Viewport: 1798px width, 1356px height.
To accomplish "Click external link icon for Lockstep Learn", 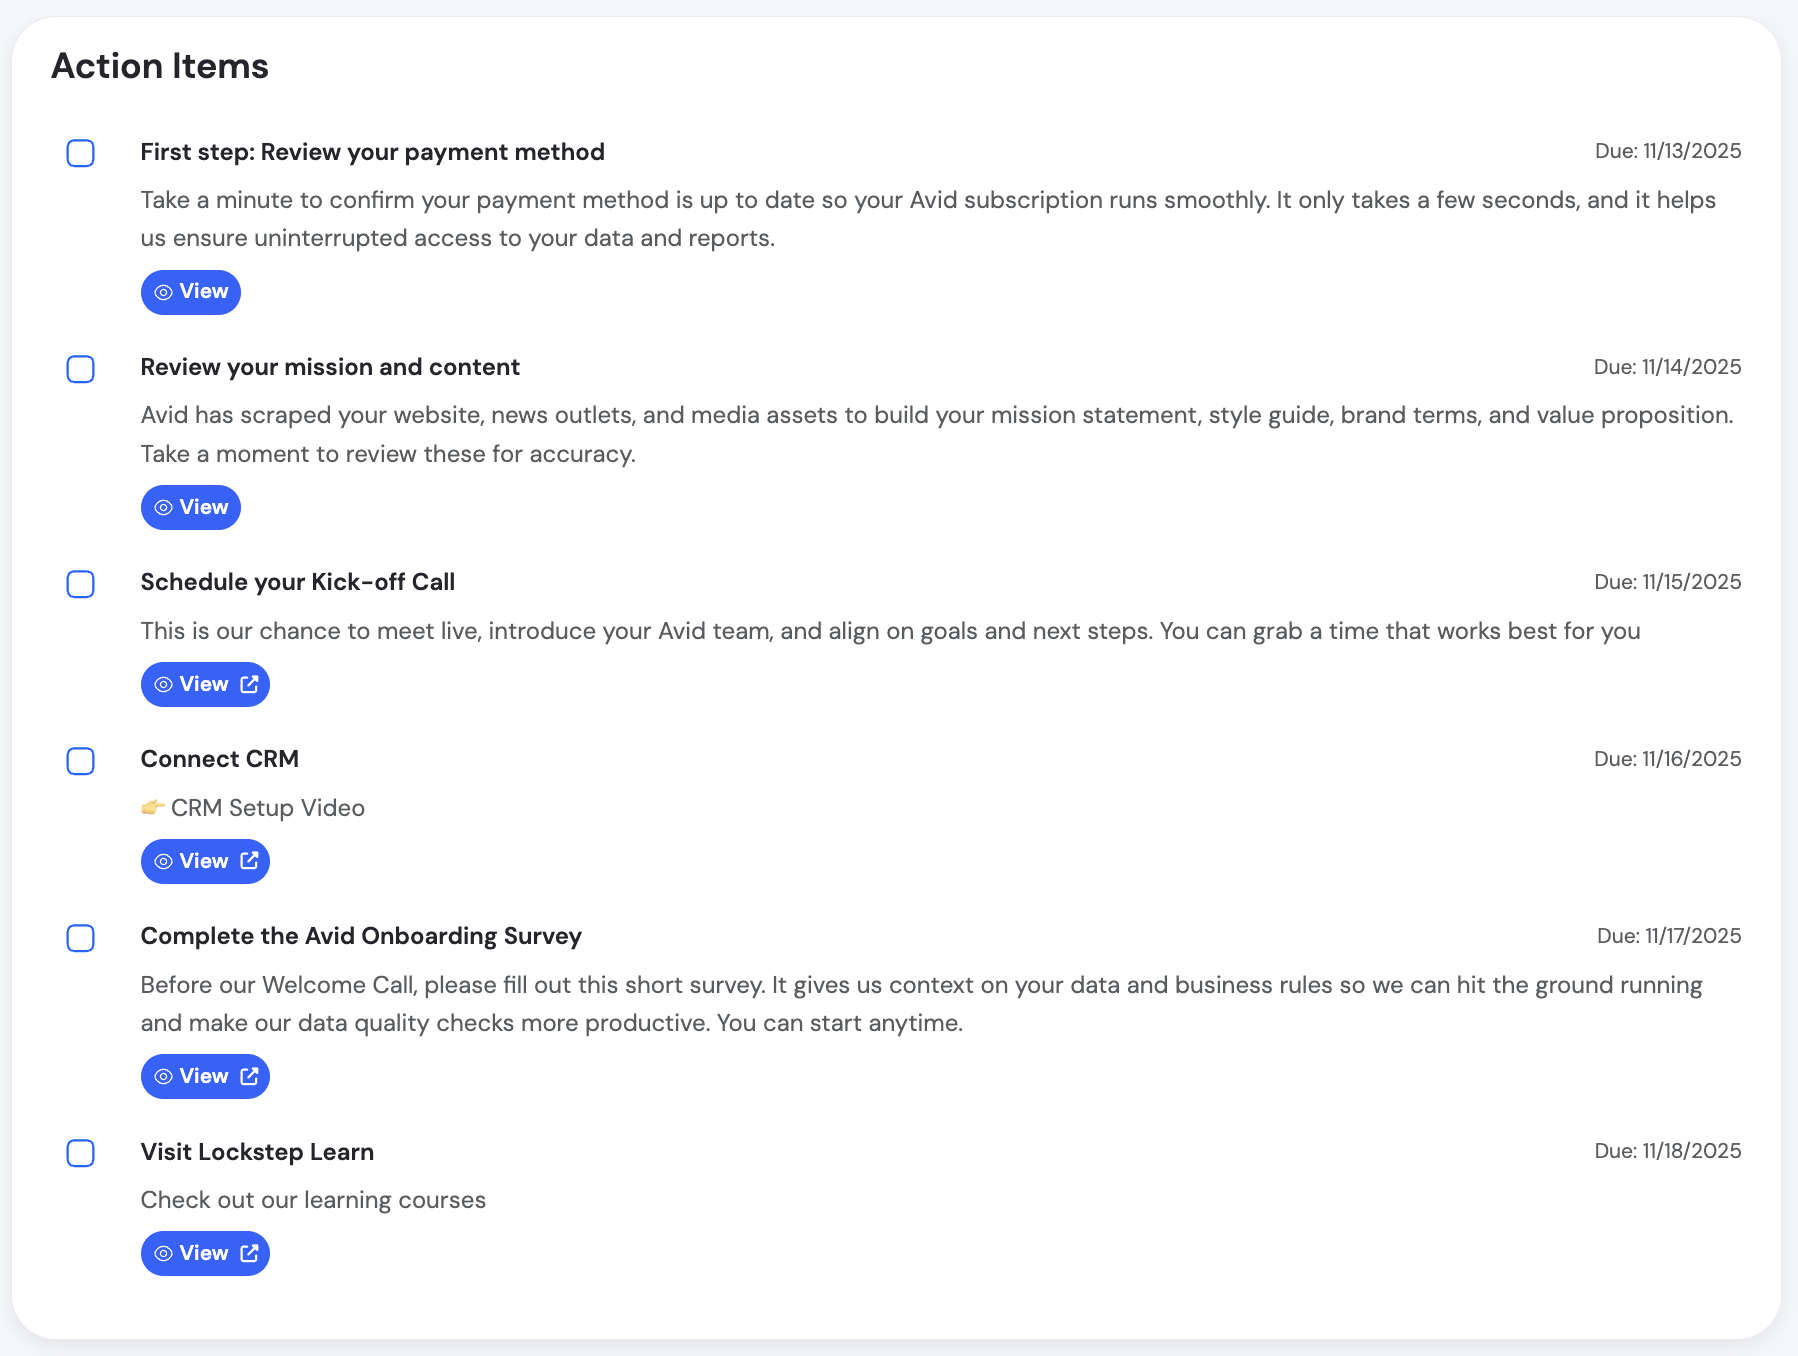I will [x=250, y=1253].
